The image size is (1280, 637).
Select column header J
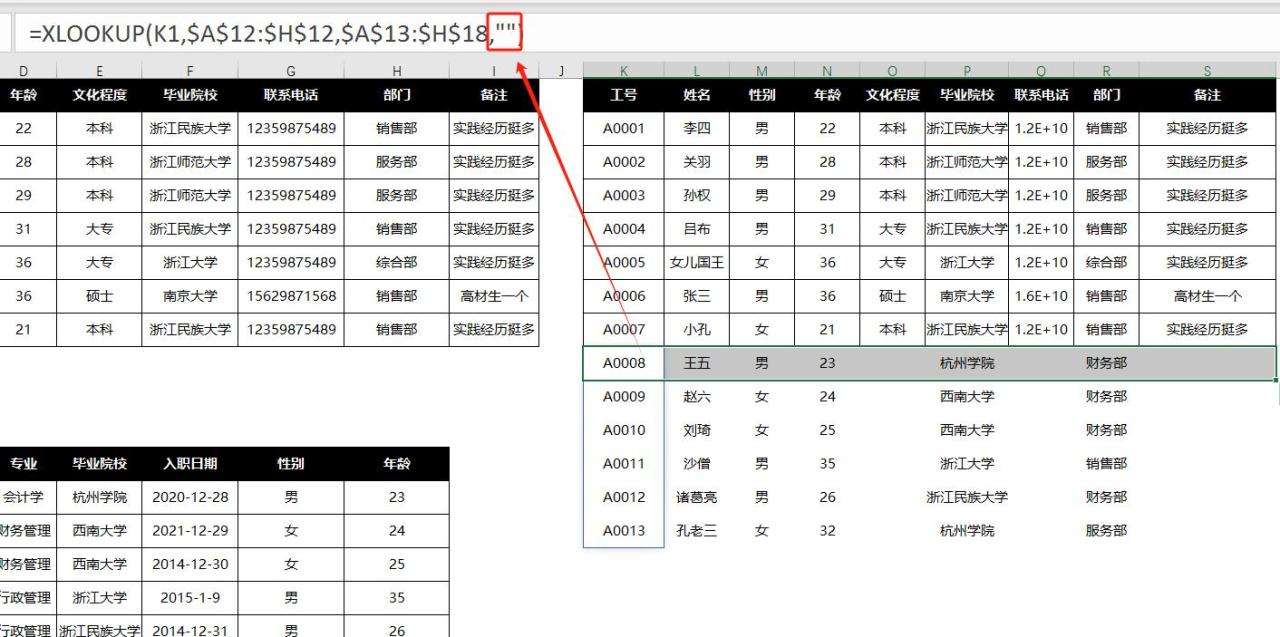pos(561,70)
